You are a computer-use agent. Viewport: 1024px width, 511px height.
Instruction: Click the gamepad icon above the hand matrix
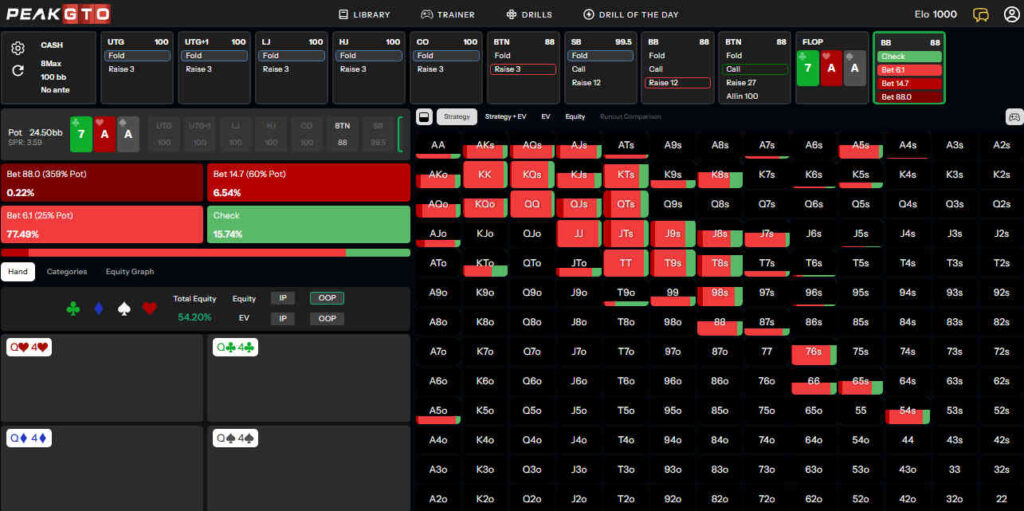(x=1013, y=117)
